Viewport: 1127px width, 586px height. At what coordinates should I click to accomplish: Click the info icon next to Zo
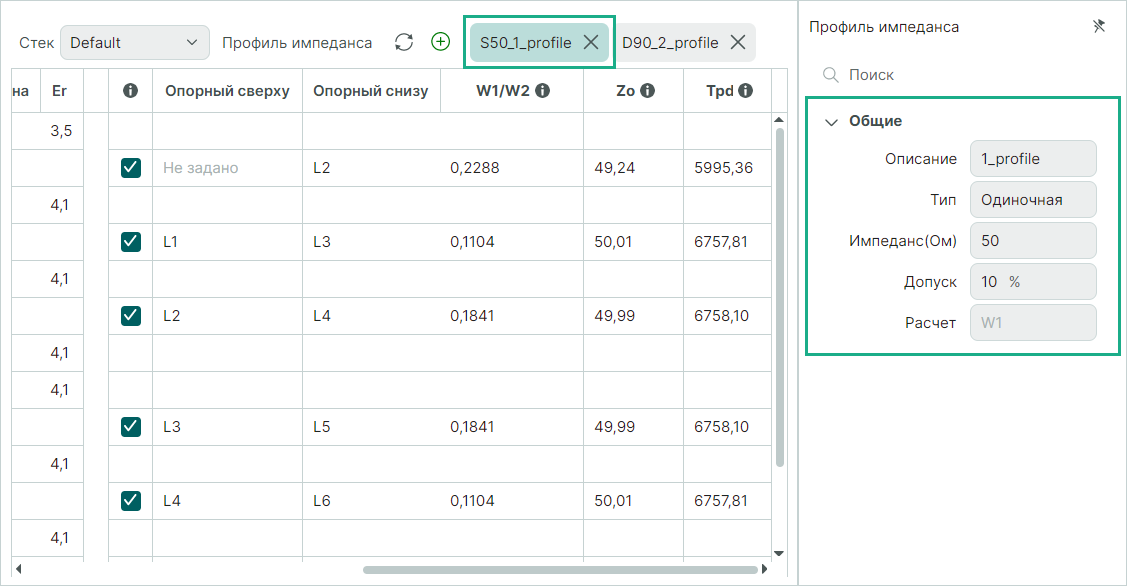tap(648, 91)
